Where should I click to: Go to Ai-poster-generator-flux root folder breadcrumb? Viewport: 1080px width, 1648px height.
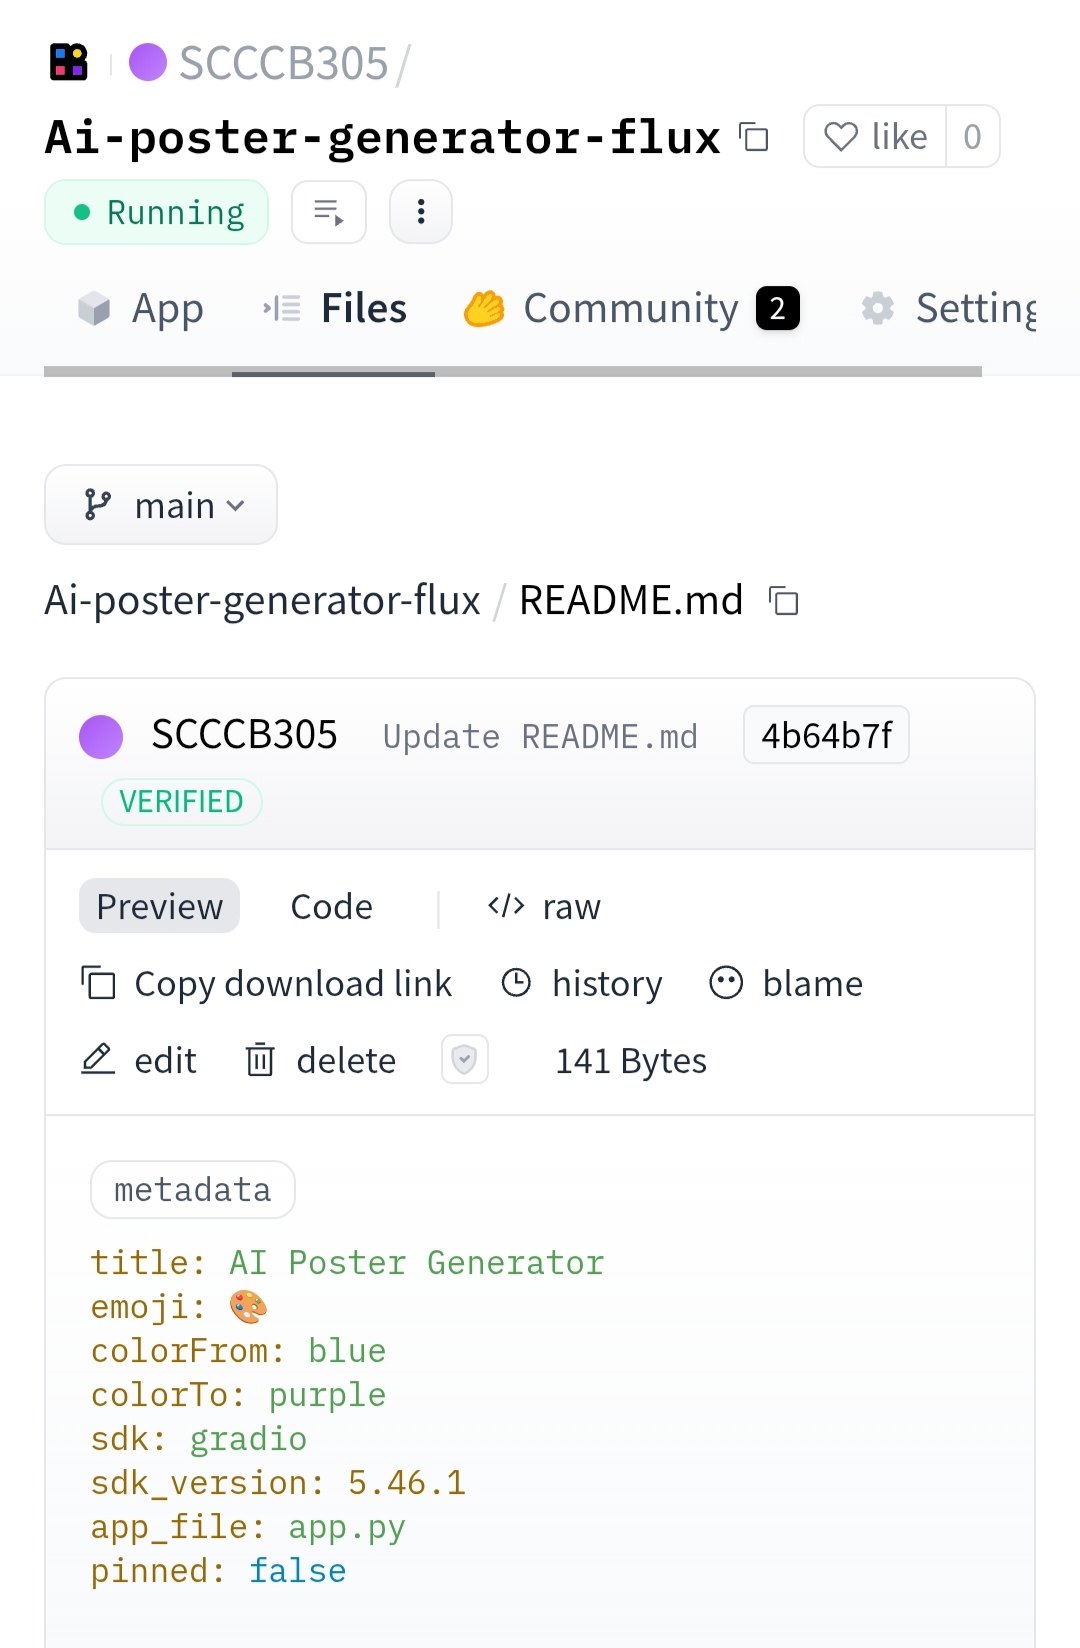tap(263, 600)
